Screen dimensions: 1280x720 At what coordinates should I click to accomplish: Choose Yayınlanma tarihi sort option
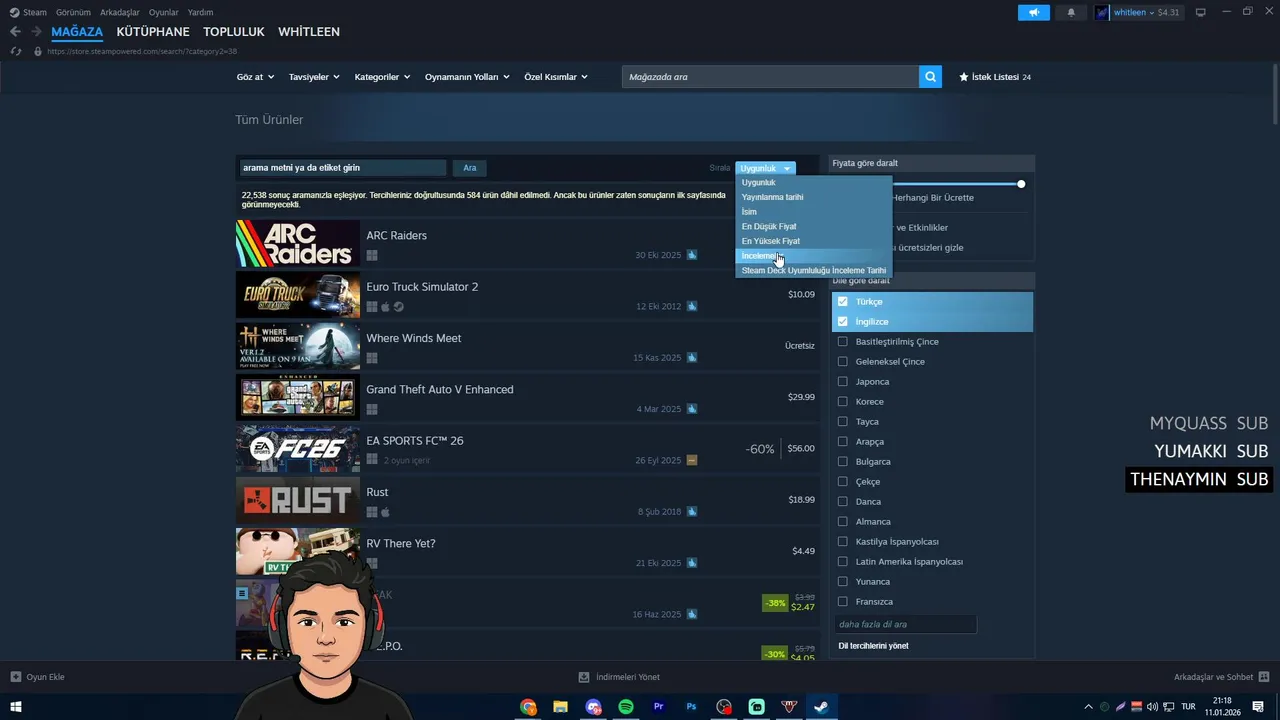point(813,197)
